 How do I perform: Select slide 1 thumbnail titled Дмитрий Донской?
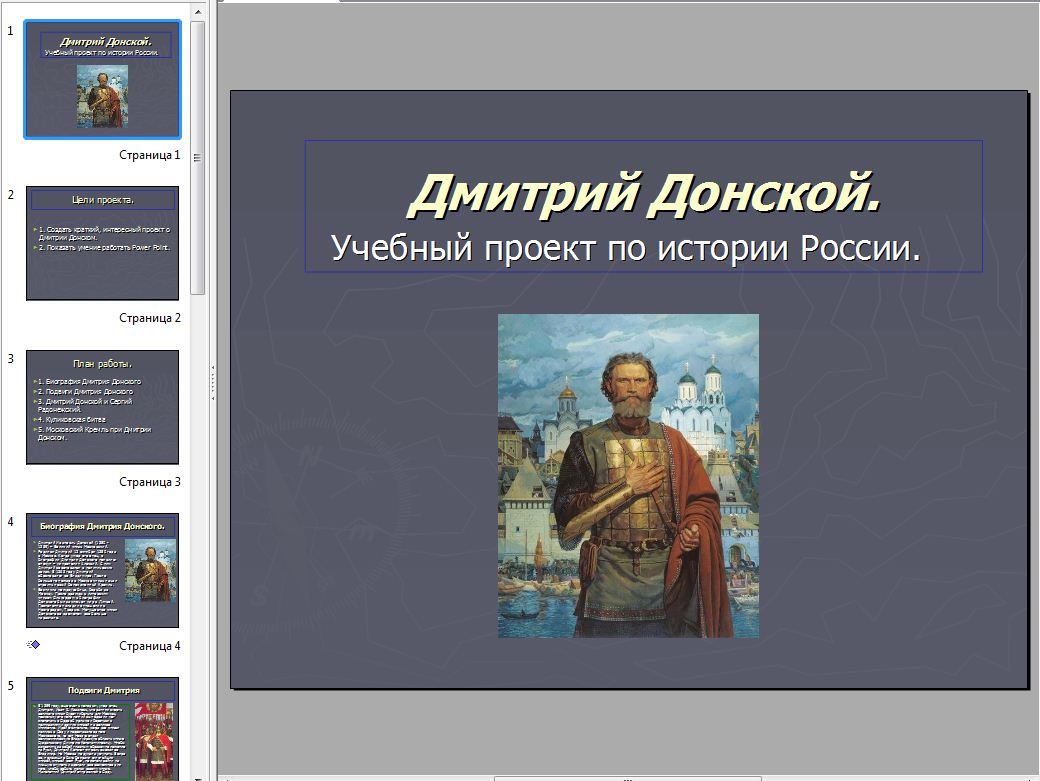coord(102,80)
